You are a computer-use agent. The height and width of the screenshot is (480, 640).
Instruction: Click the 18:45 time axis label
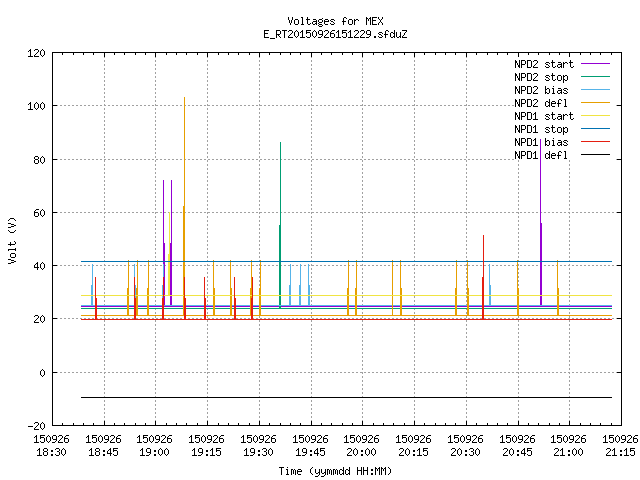(103, 452)
